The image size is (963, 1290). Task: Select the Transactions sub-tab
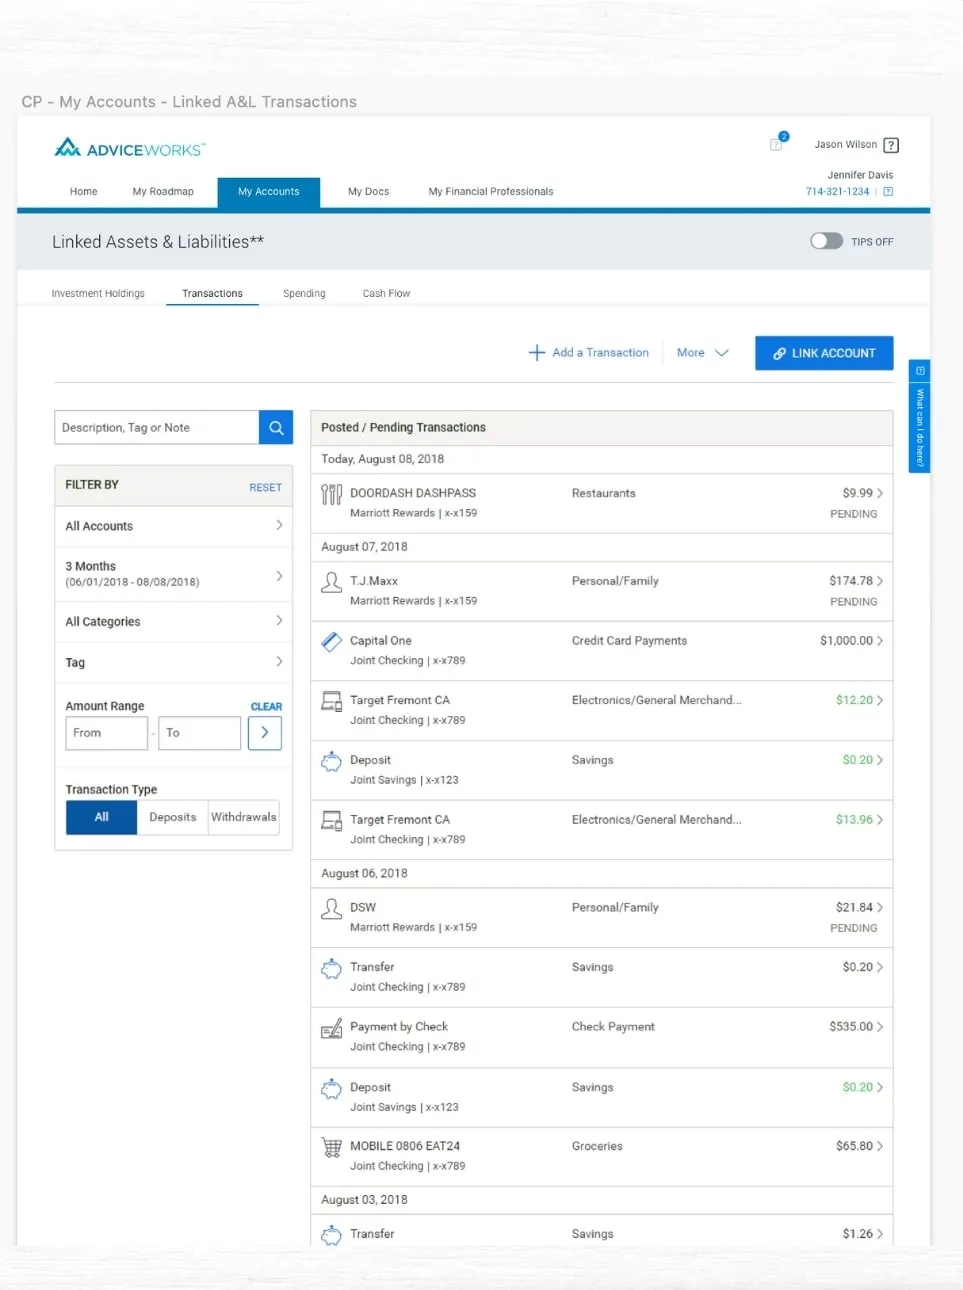point(212,293)
